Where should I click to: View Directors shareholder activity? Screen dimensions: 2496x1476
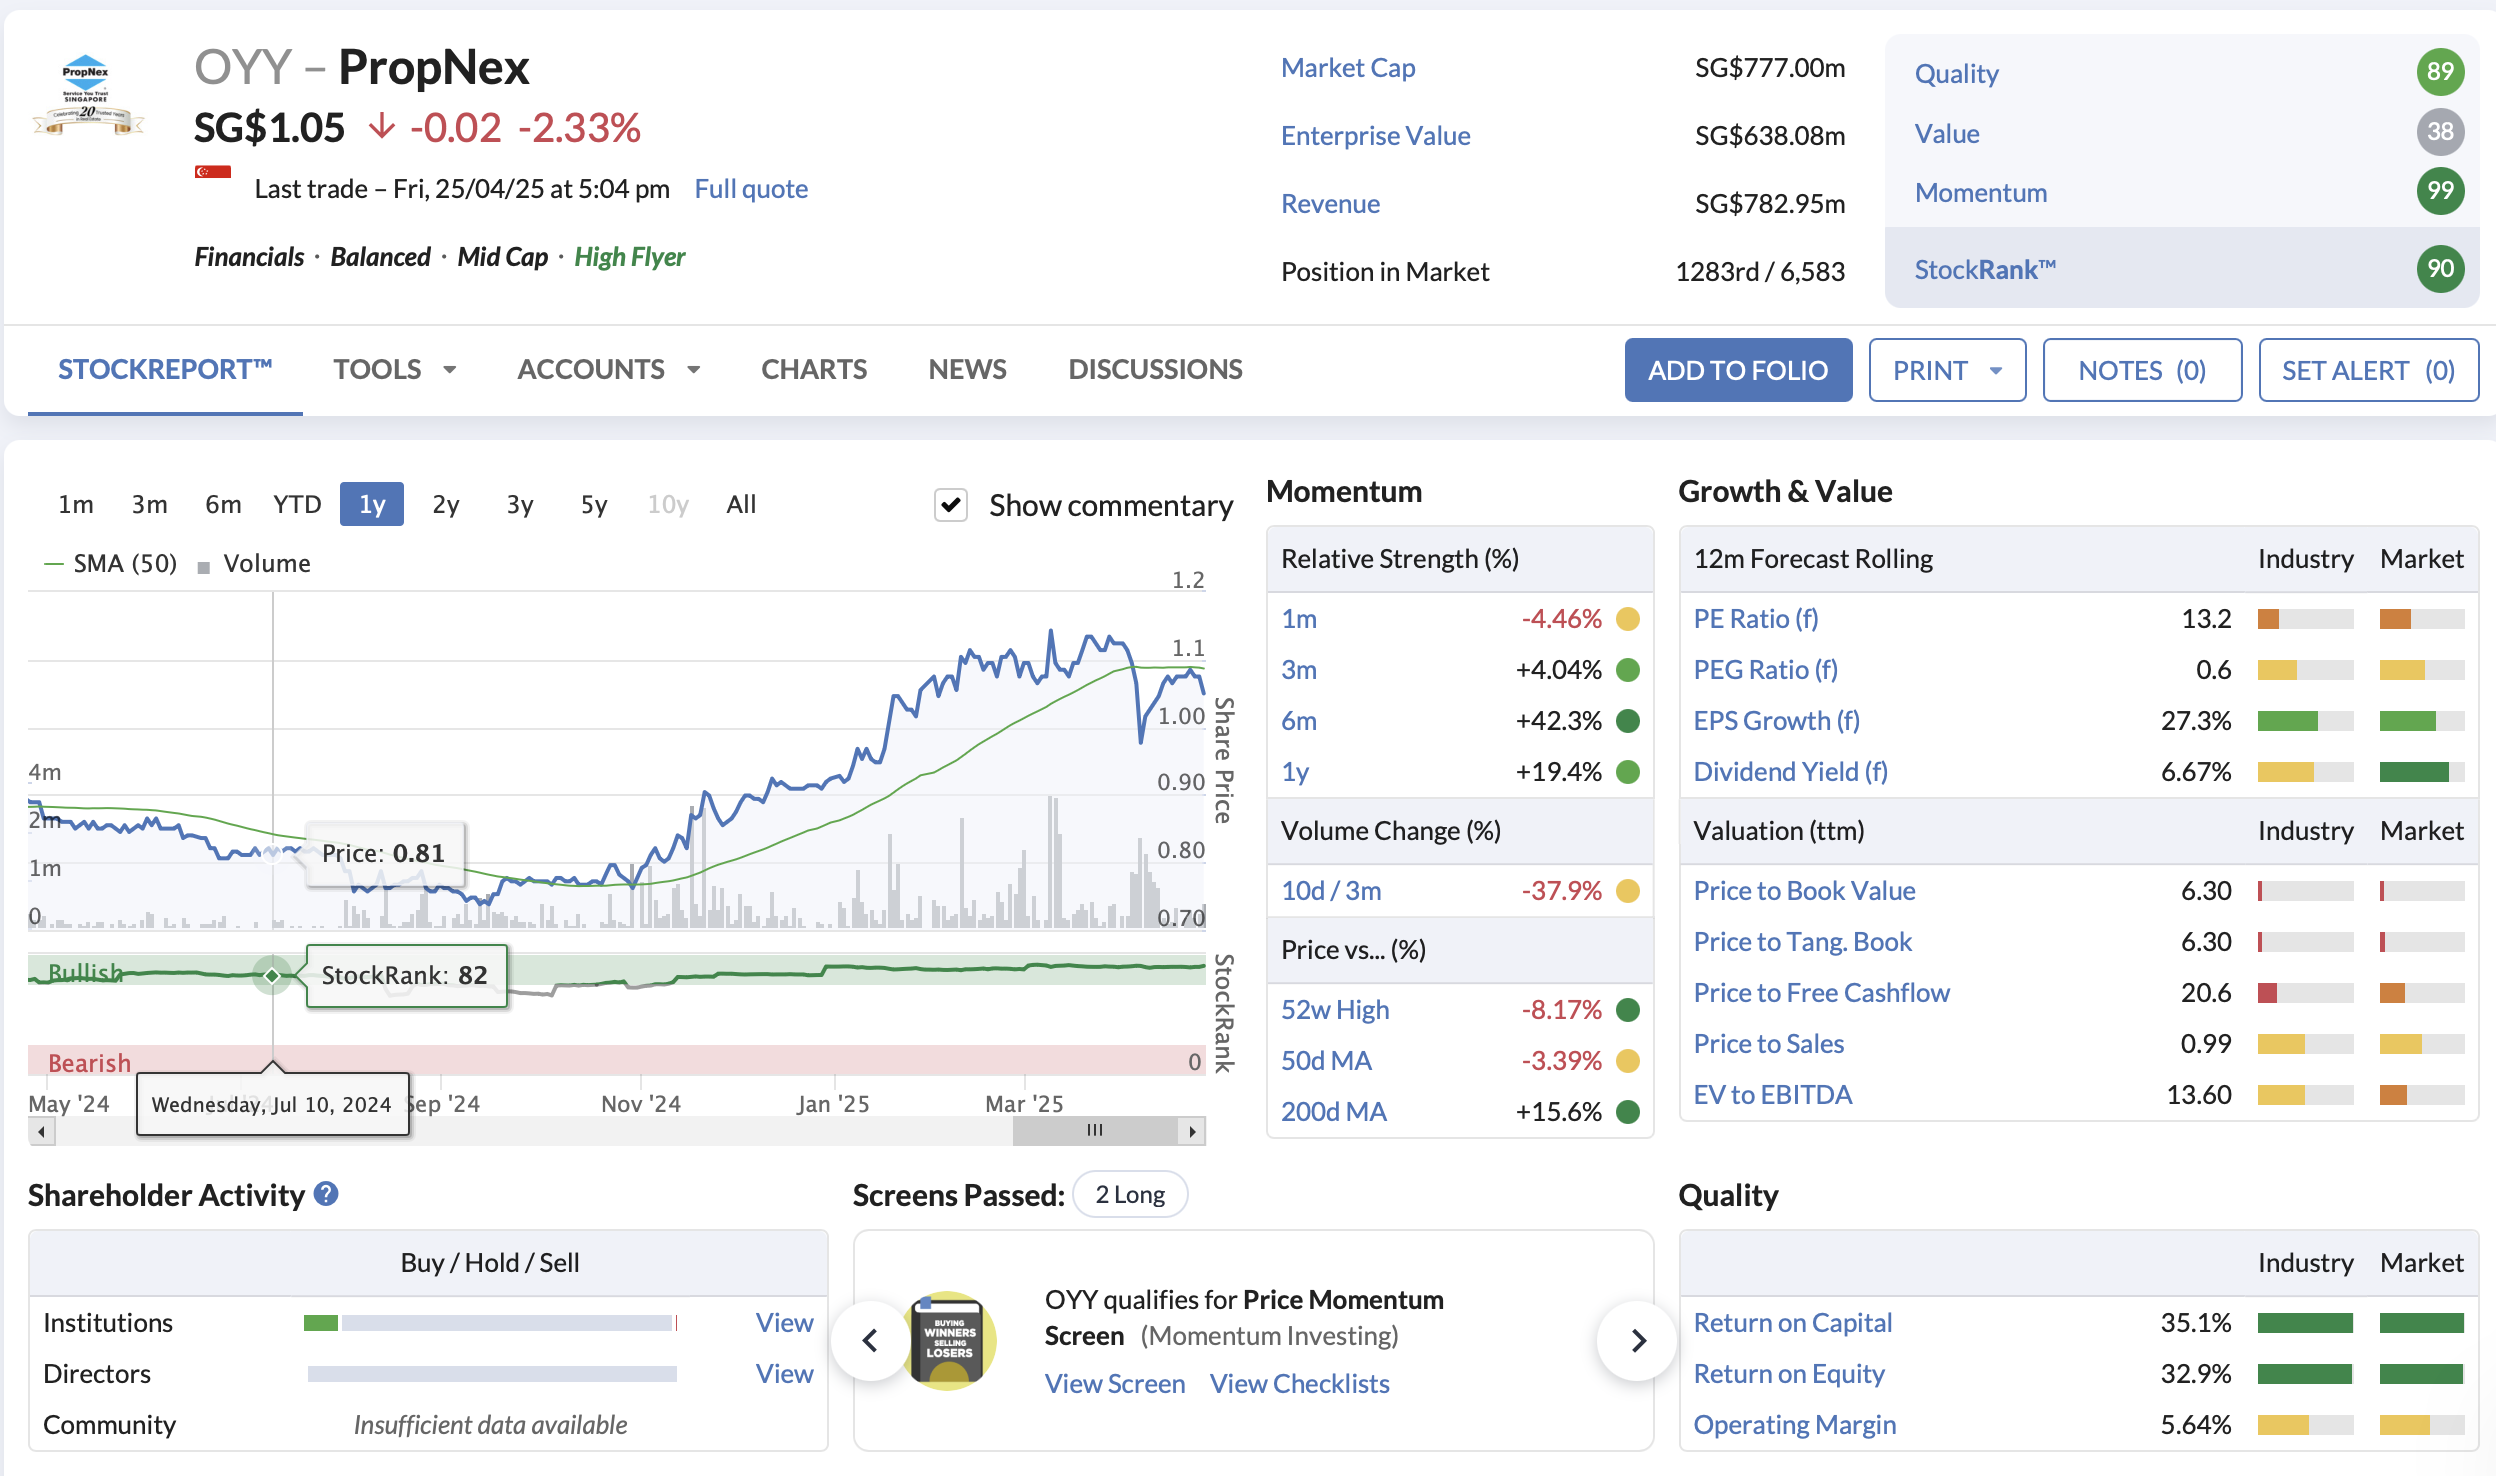tap(784, 1374)
